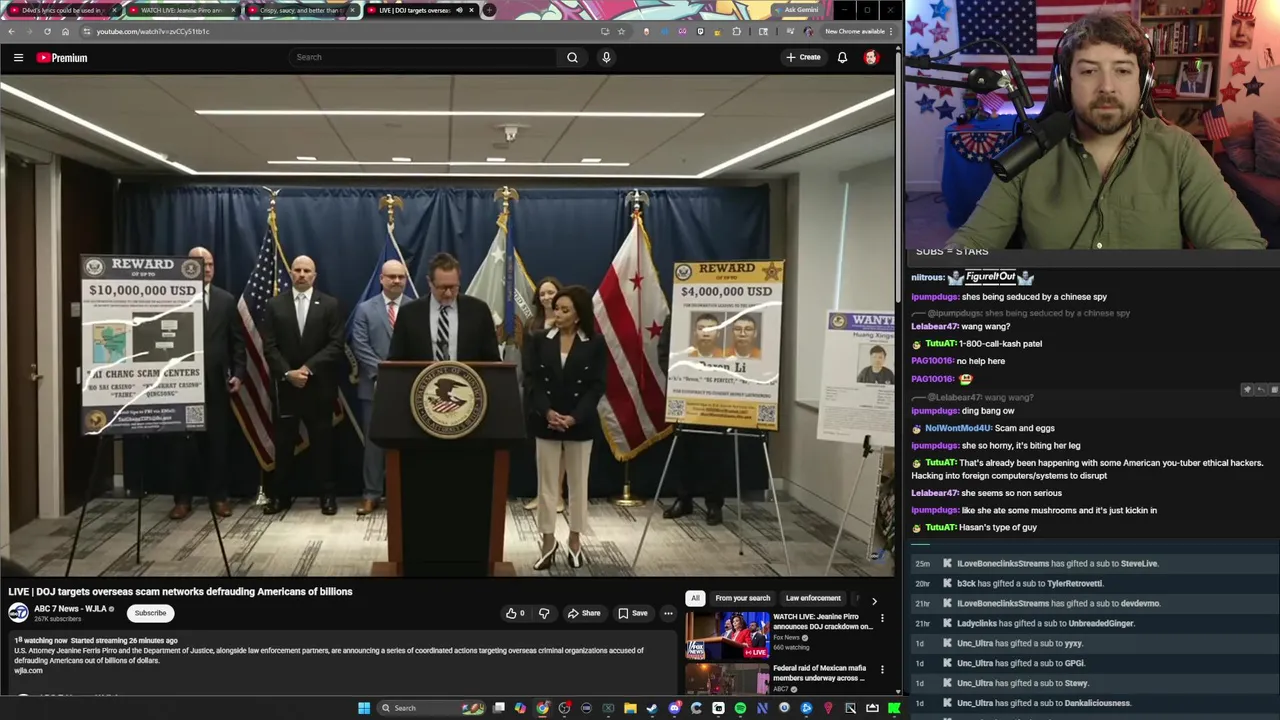Click the DOJ press conference video player
Image resolution: width=1280 pixels, height=720 pixels.
pyautogui.click(x=448, y=326)
